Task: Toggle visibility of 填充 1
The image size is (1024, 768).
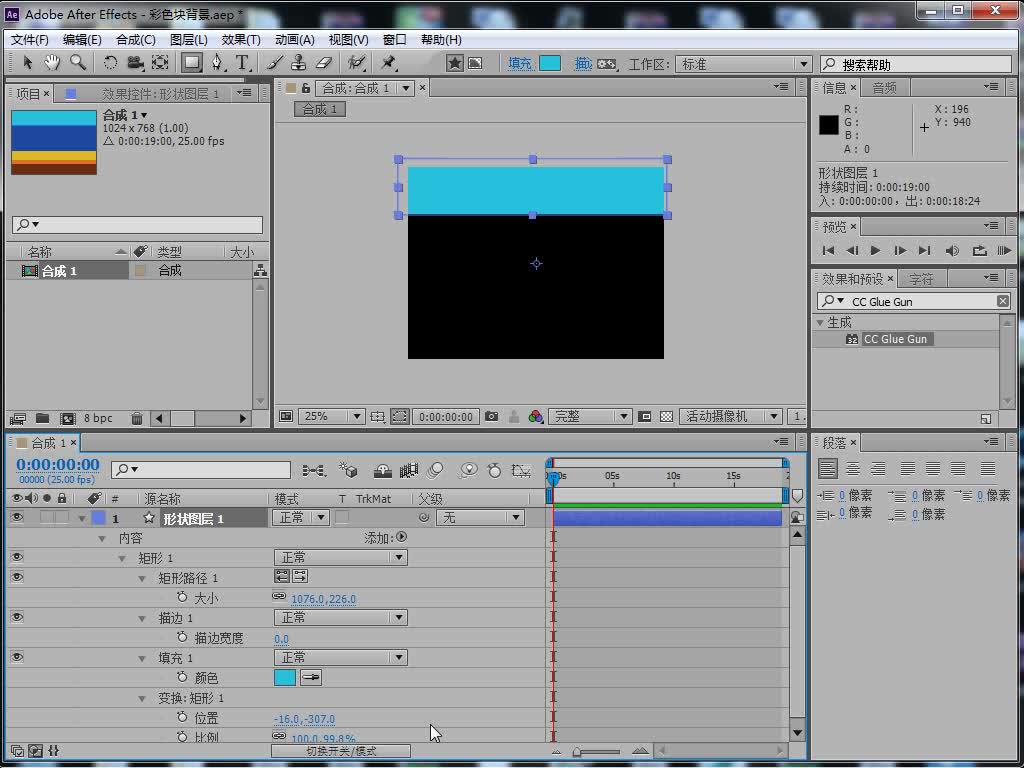Action: pyautogui.click(x=17, y=657)
